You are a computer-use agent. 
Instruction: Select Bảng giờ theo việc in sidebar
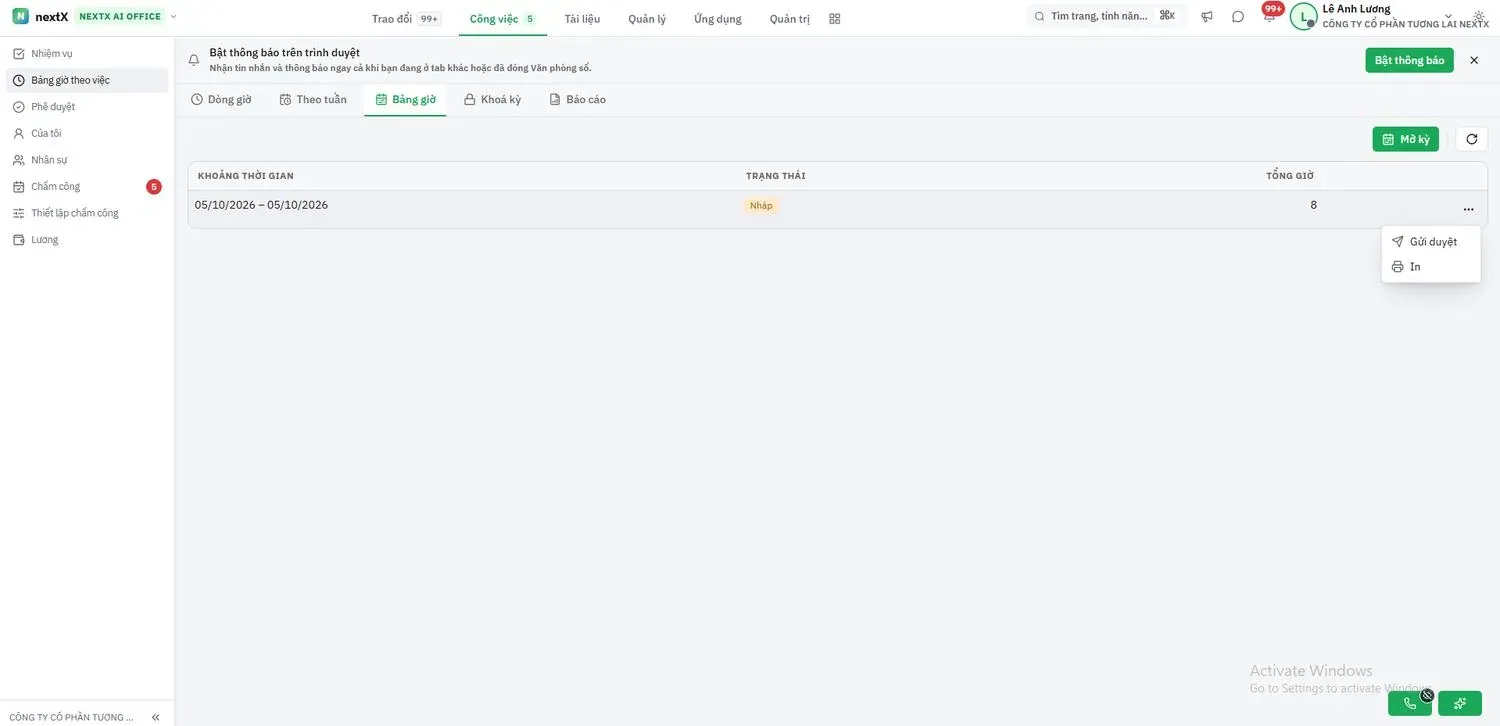87,80
